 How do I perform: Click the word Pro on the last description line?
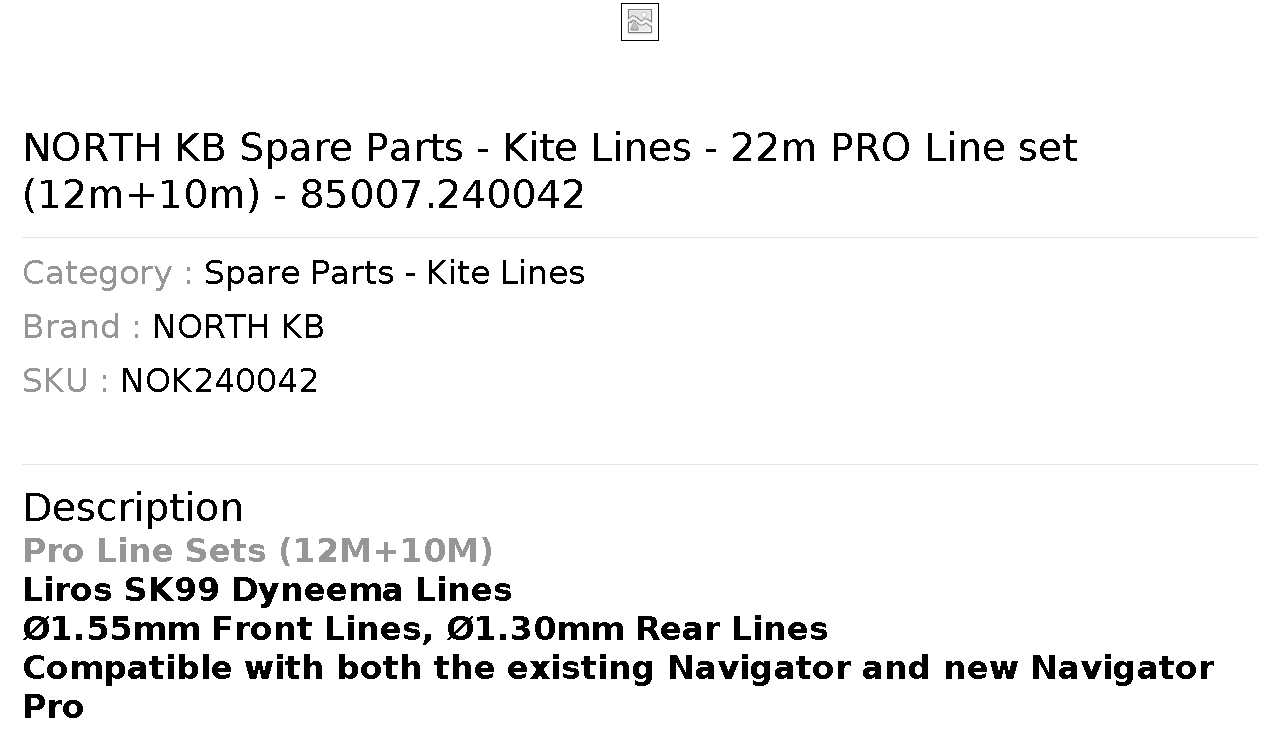[x=53, y=707]
